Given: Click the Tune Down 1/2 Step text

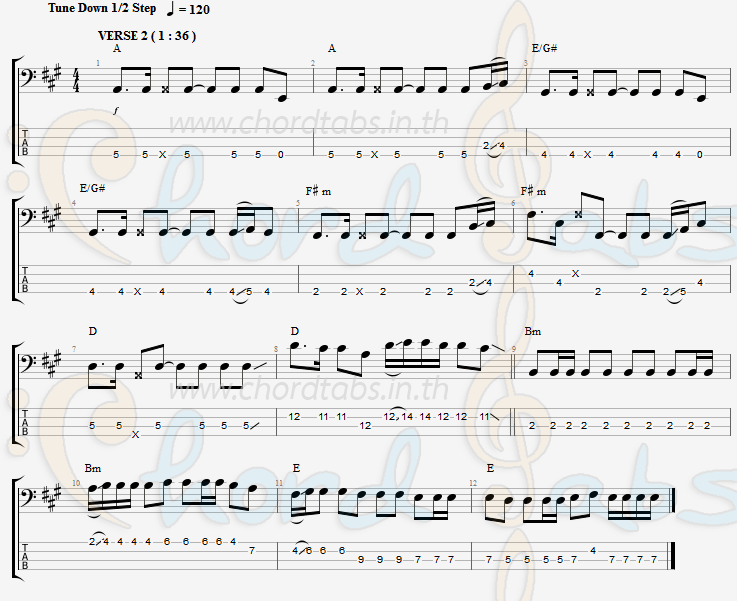Looking at the screenshot, I should (x=102, y=8).
